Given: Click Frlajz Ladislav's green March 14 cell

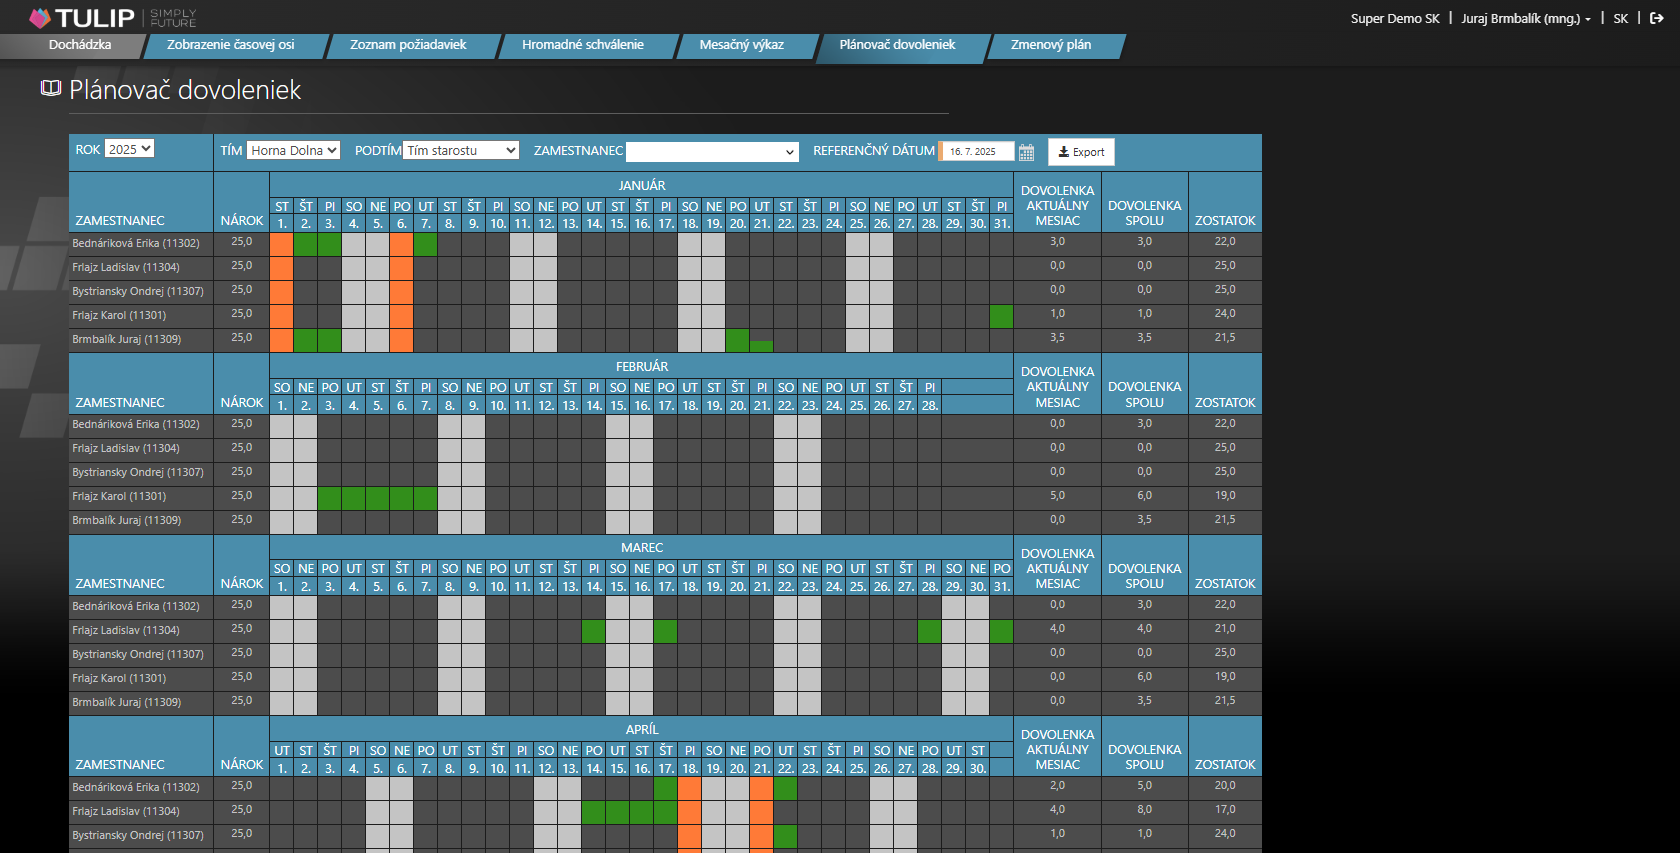Looking at the screenshot, I should [x=593, y=631].
